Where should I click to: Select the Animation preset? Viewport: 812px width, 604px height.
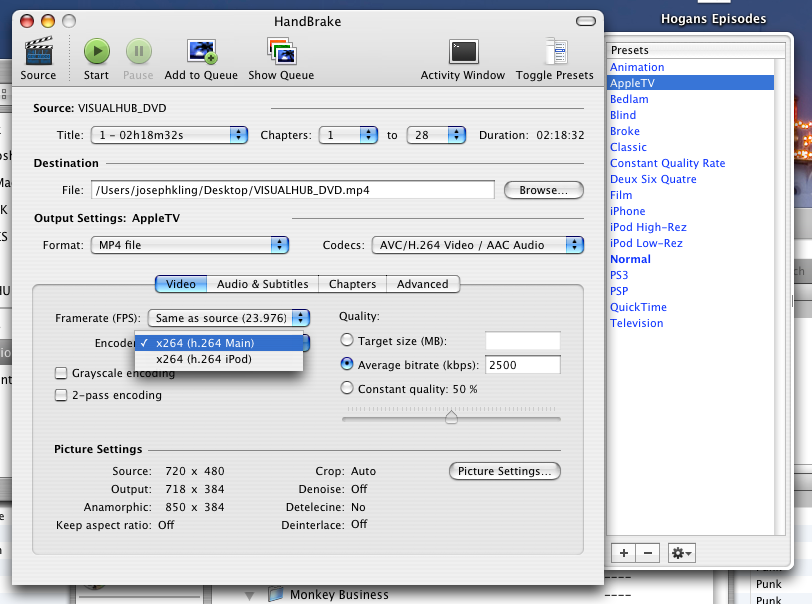tap(691, 67)
